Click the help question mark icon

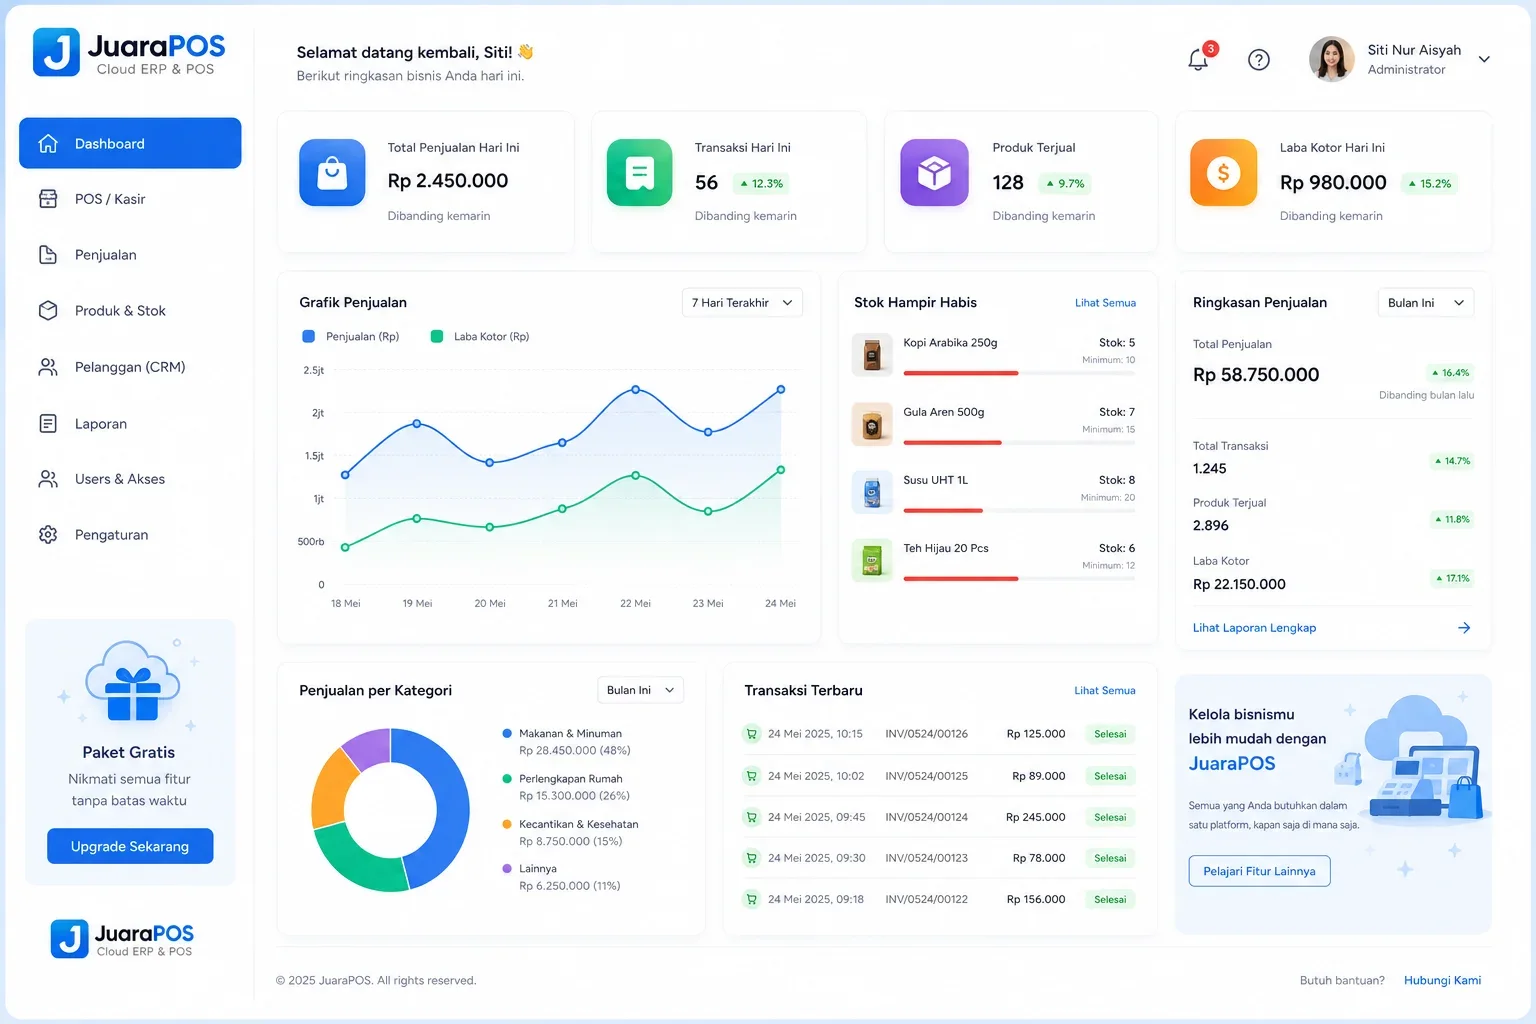[x=1259, y=60]
